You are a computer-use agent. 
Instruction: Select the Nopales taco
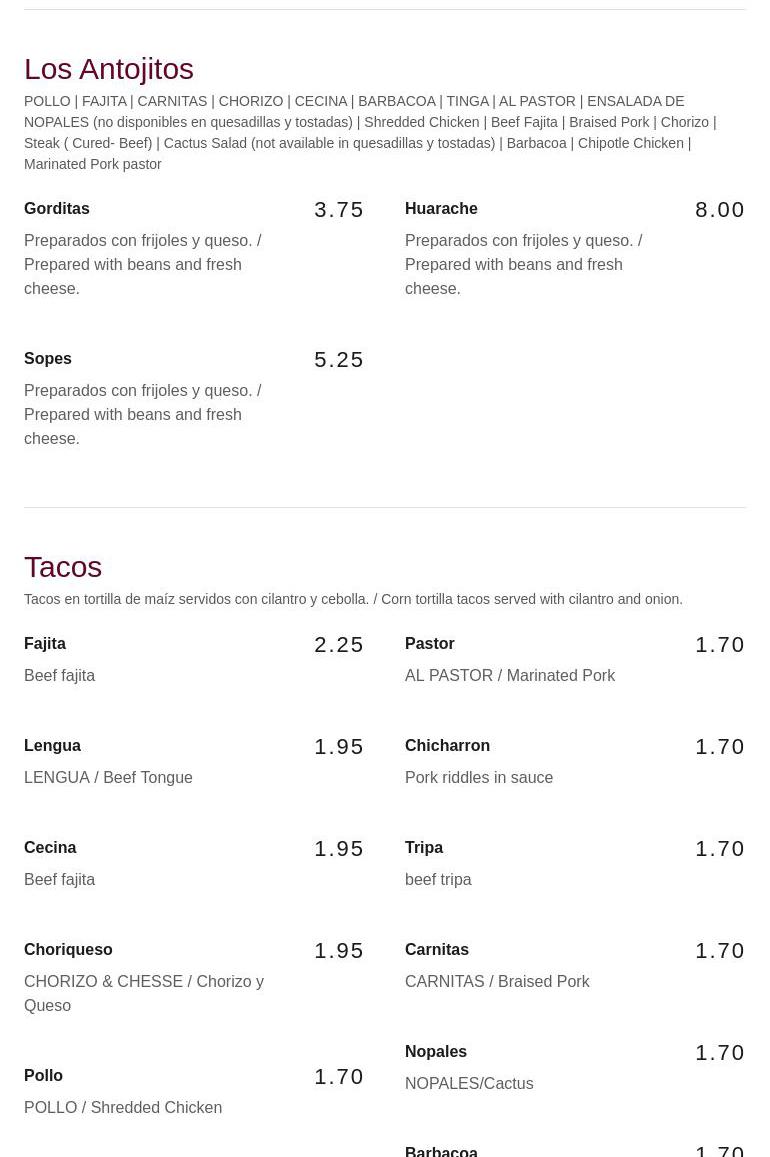coord(436,1052)
